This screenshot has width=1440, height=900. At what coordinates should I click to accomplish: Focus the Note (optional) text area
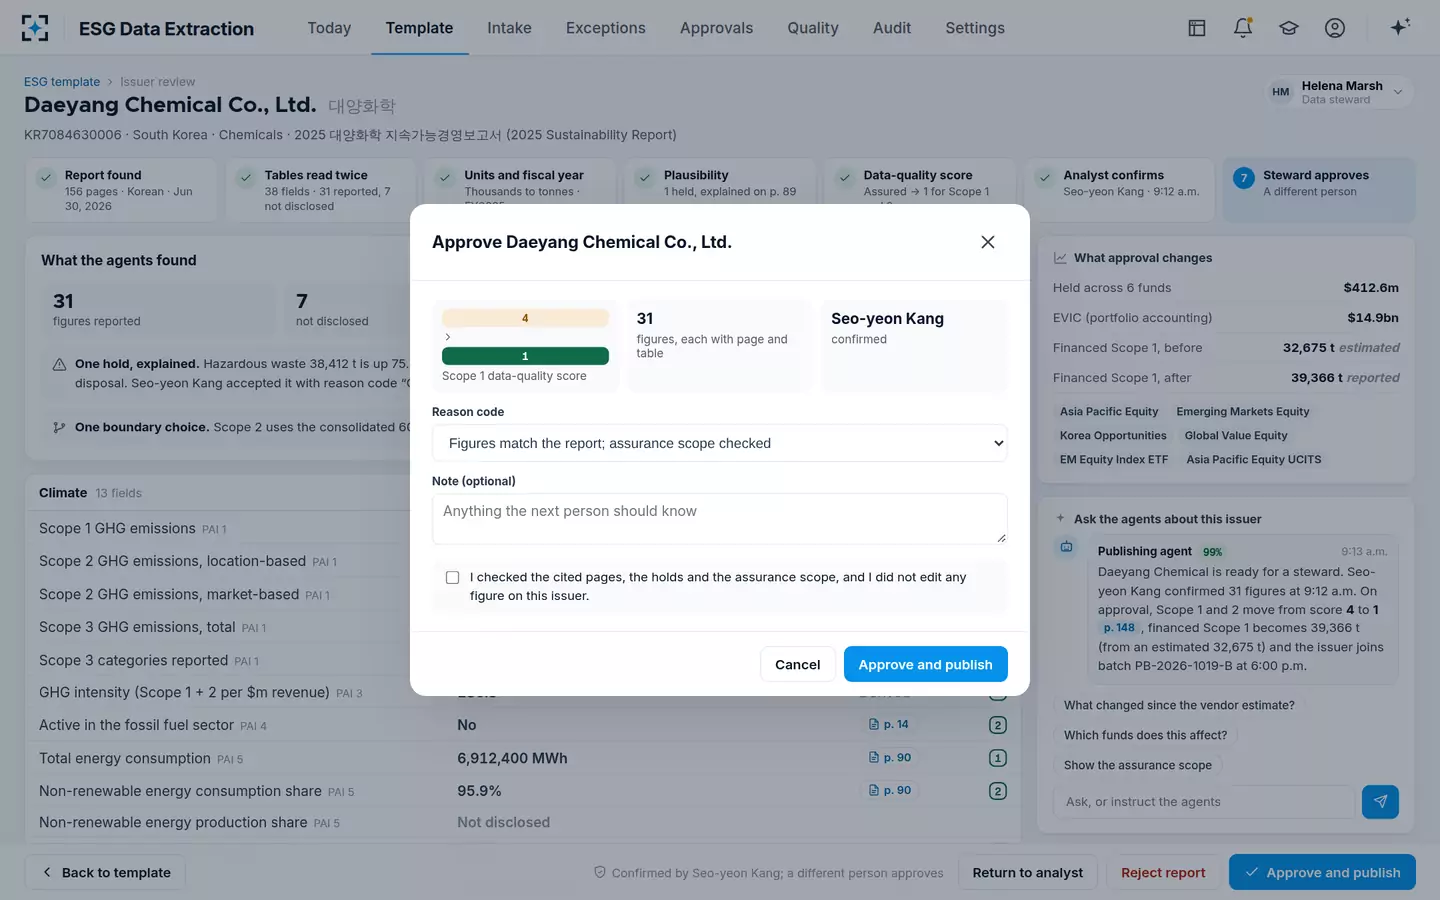click(720, 519)
